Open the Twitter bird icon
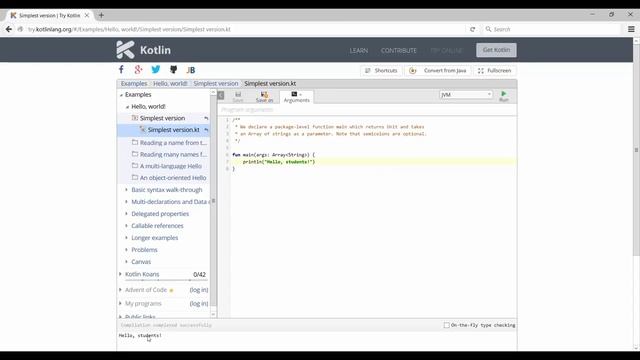This screenshot has height=360, width=640. tap(156, 69)
